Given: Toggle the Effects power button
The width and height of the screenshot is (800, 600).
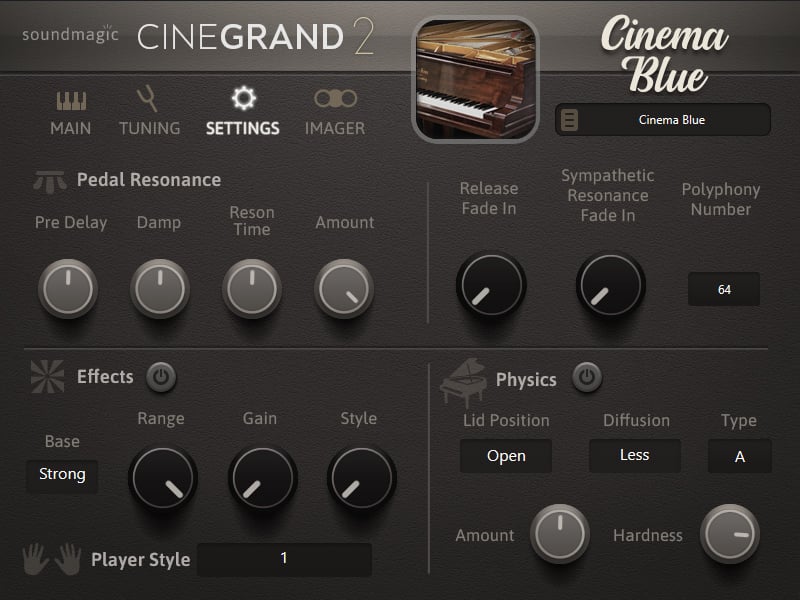Looking at the screenshot, I should click(x=161, y=377).
